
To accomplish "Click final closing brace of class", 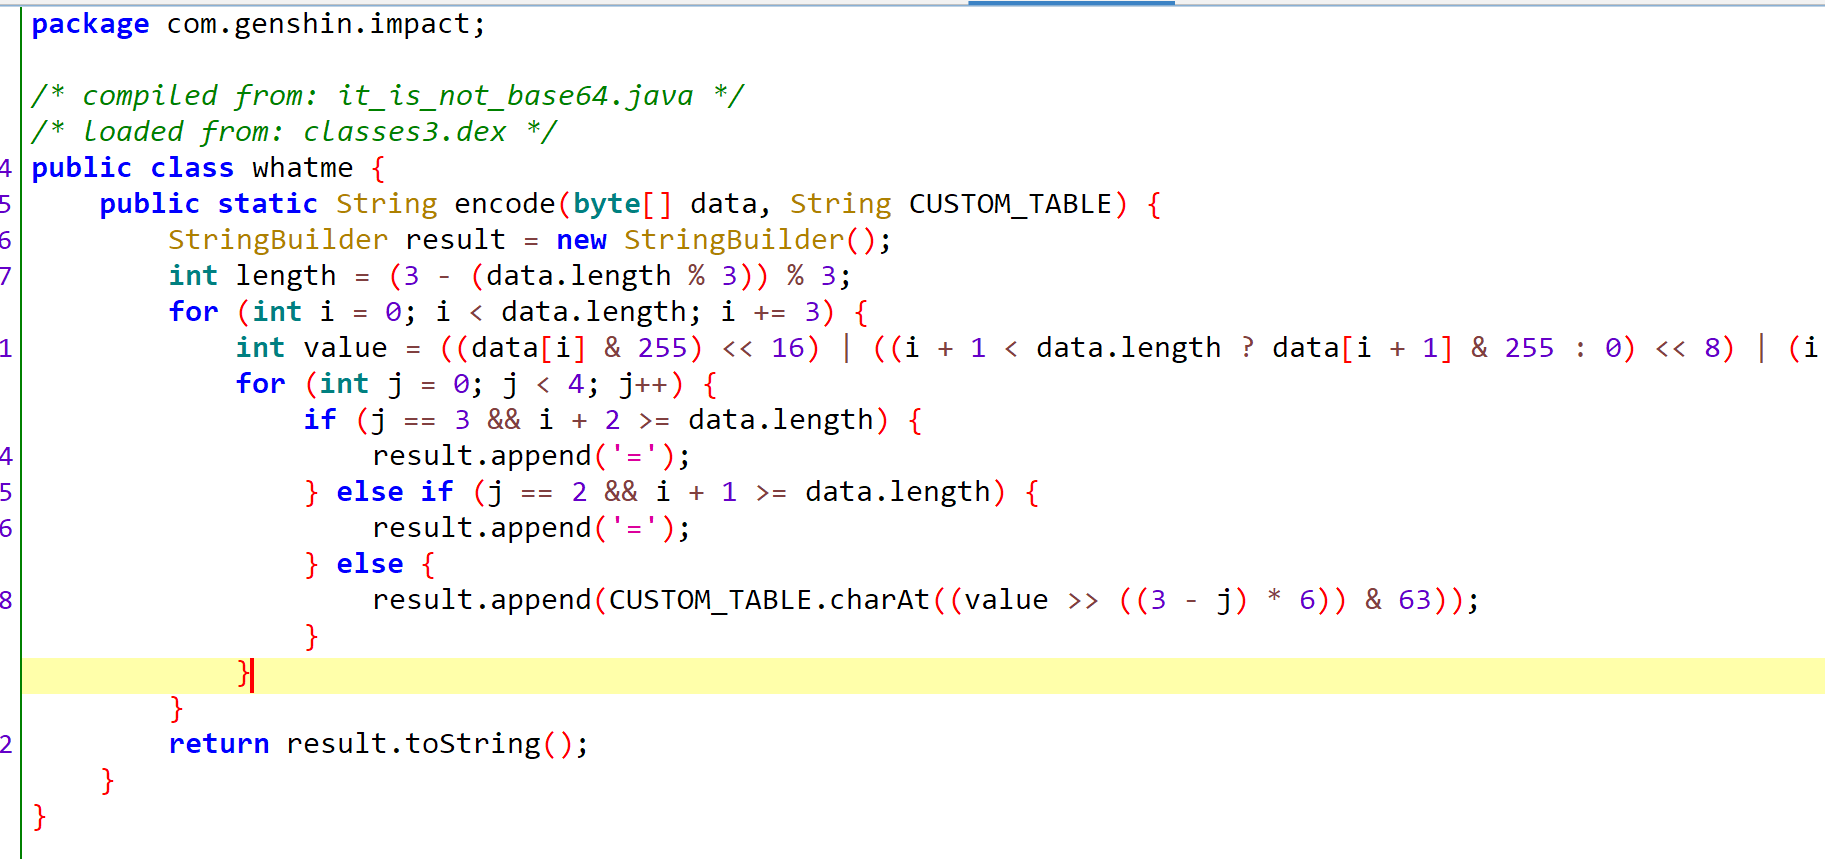I will click(x=39, y=817).
